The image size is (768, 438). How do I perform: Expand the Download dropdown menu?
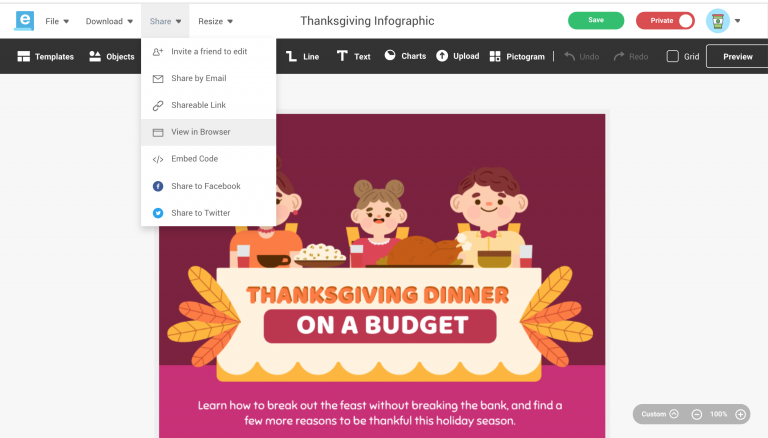(x=109, y=21)
